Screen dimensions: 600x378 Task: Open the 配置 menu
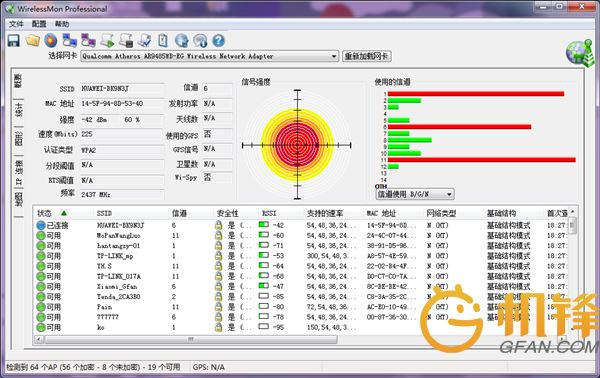click(x=39, y=24)
